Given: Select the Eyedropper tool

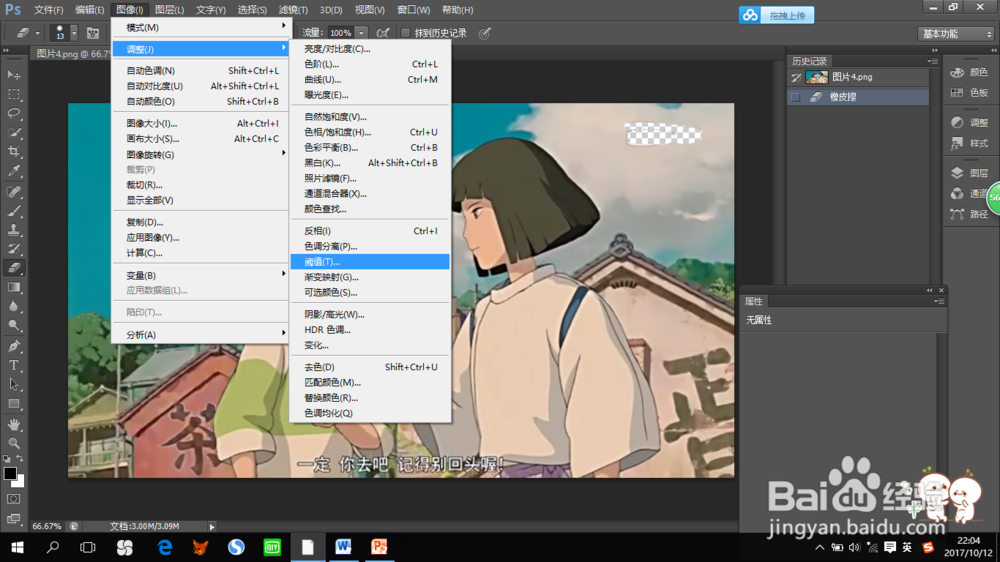Looking at the screenshot, I should point(13,171).
